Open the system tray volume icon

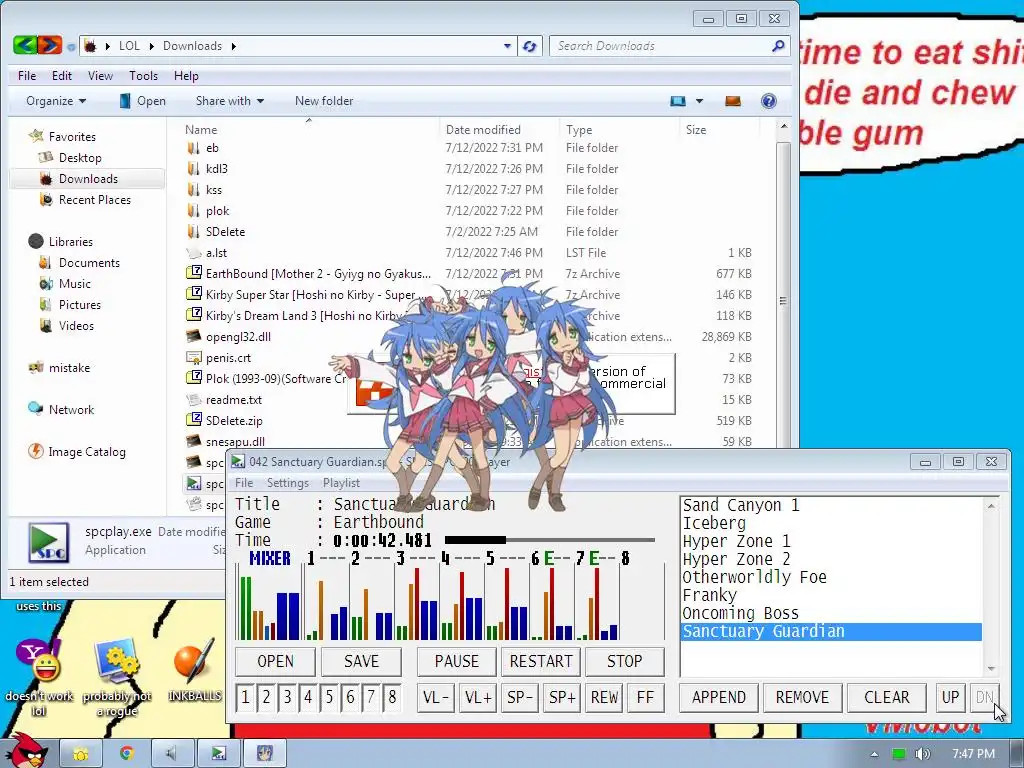click(x=922, y=754)
